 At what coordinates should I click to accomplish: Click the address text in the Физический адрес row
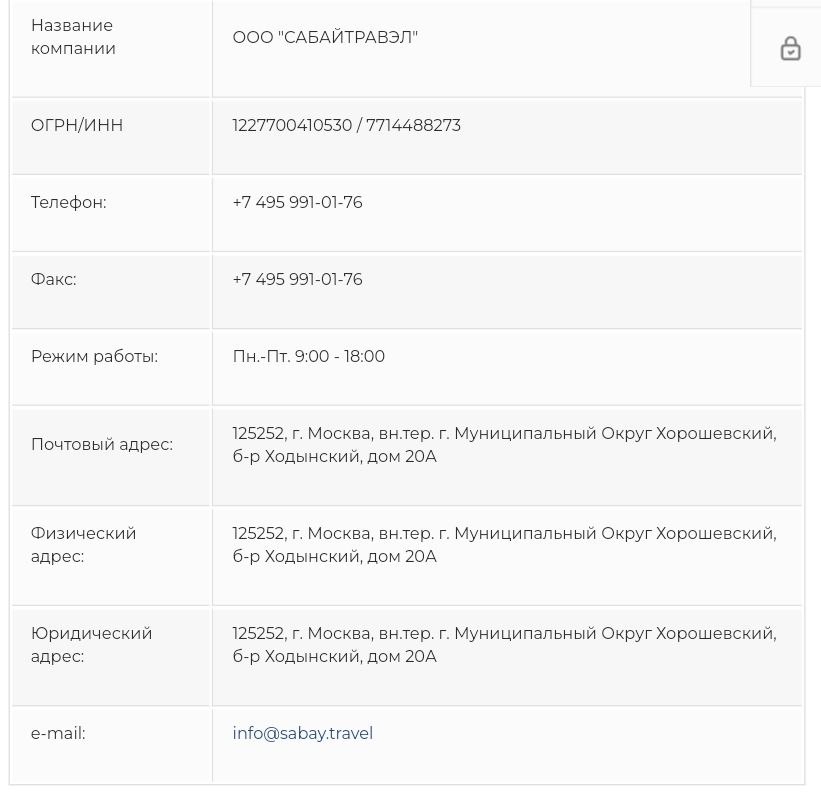(x=503, y=545)
